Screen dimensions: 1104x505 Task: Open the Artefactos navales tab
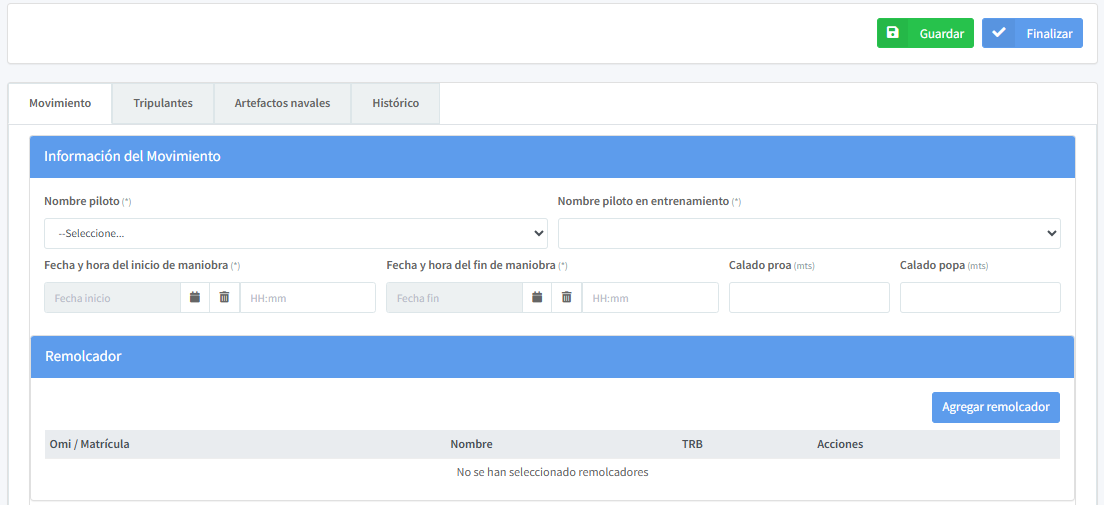coord(282,103)
